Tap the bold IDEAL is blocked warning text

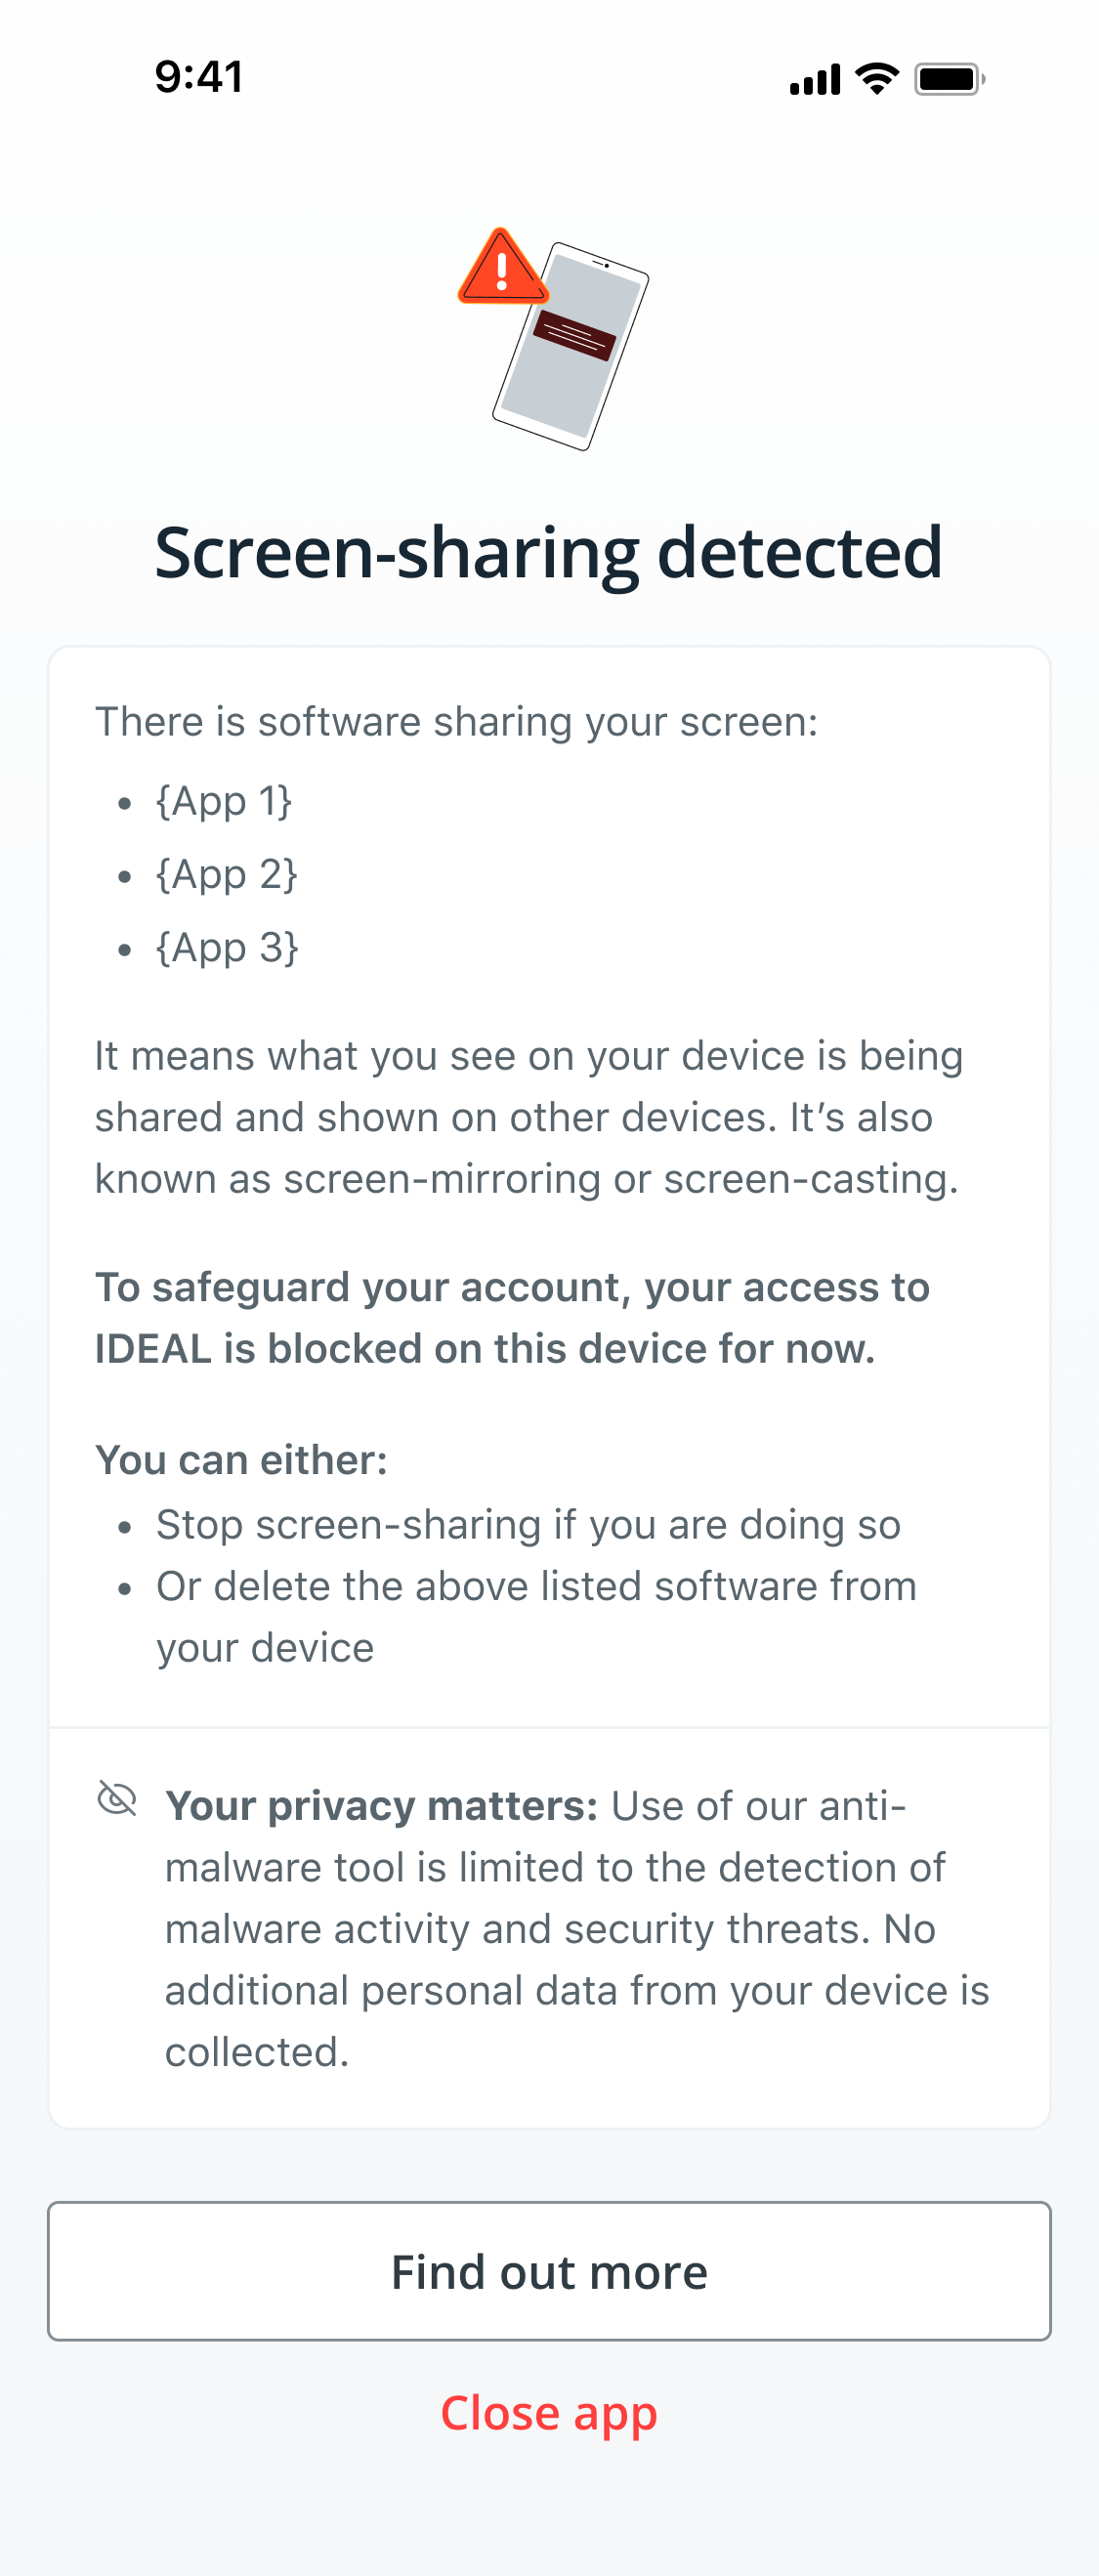click(512, 1318)
